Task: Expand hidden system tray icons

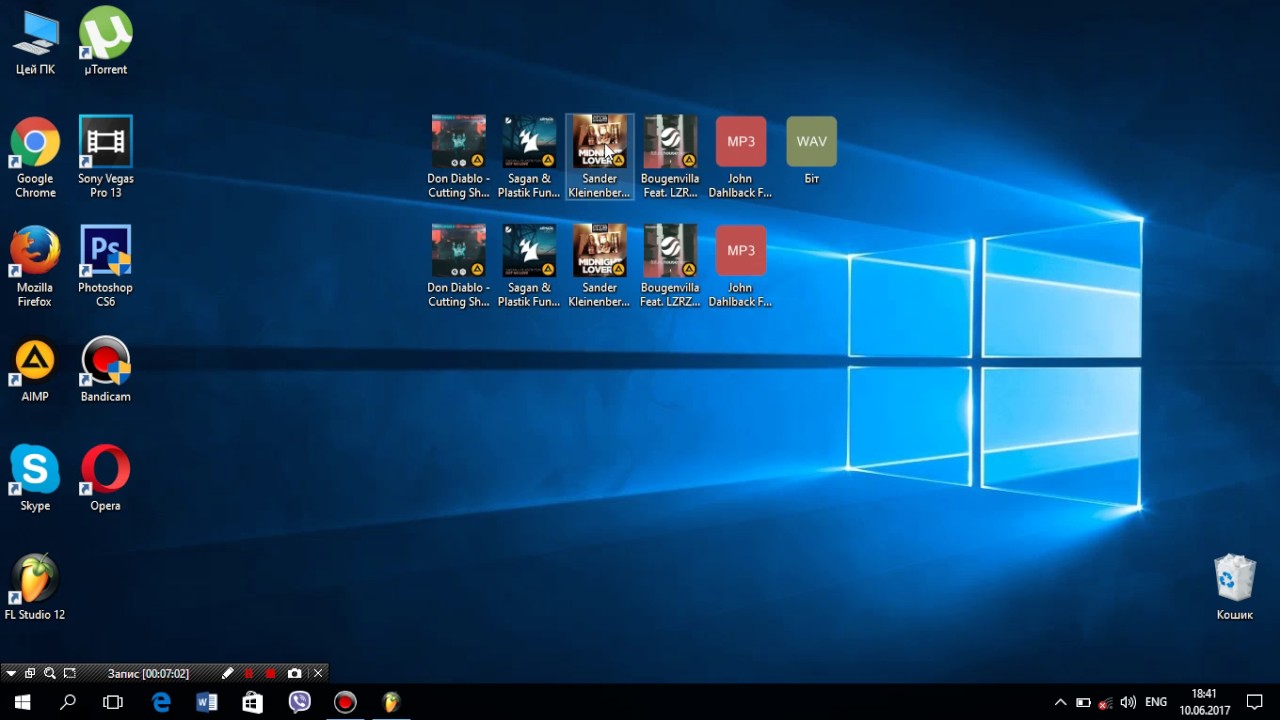Action: tap(1061, 702)
